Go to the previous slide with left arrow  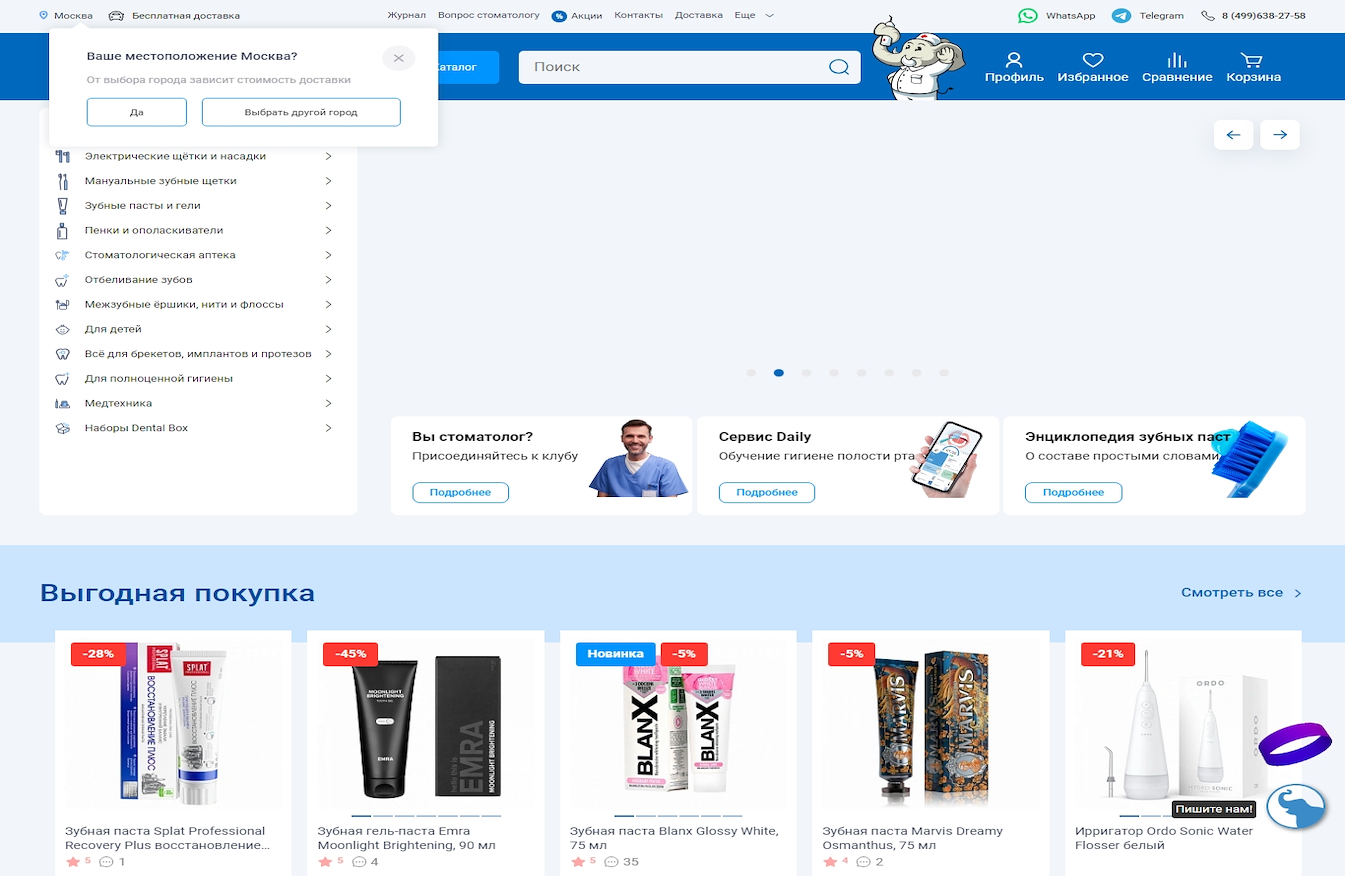click(x=1233, y=135)
